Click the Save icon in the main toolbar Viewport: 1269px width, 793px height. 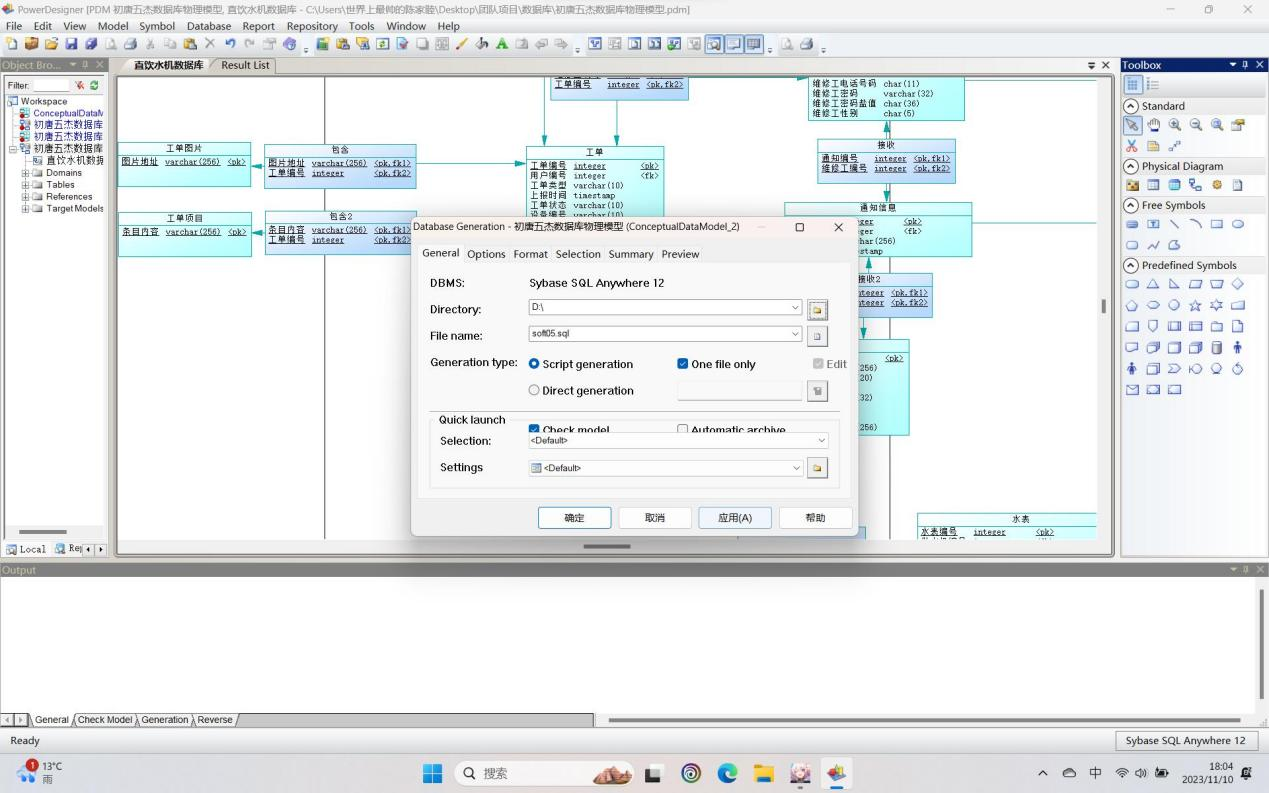71,44
